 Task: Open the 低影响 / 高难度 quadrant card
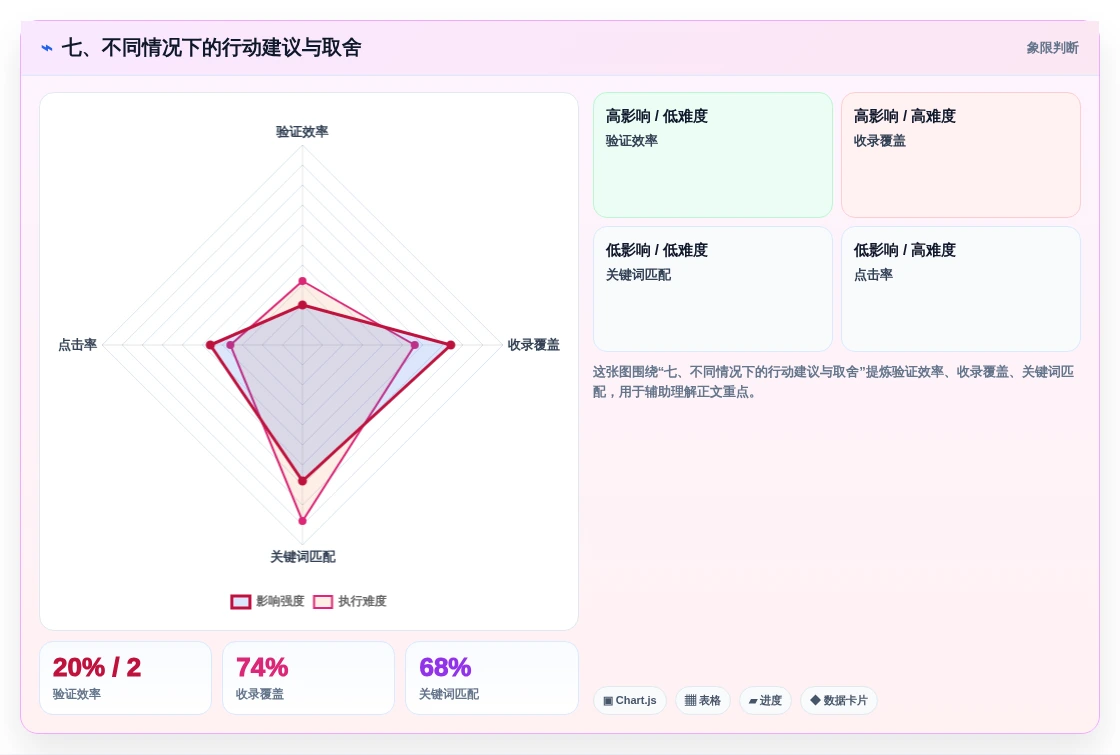(x=961, y=289)
